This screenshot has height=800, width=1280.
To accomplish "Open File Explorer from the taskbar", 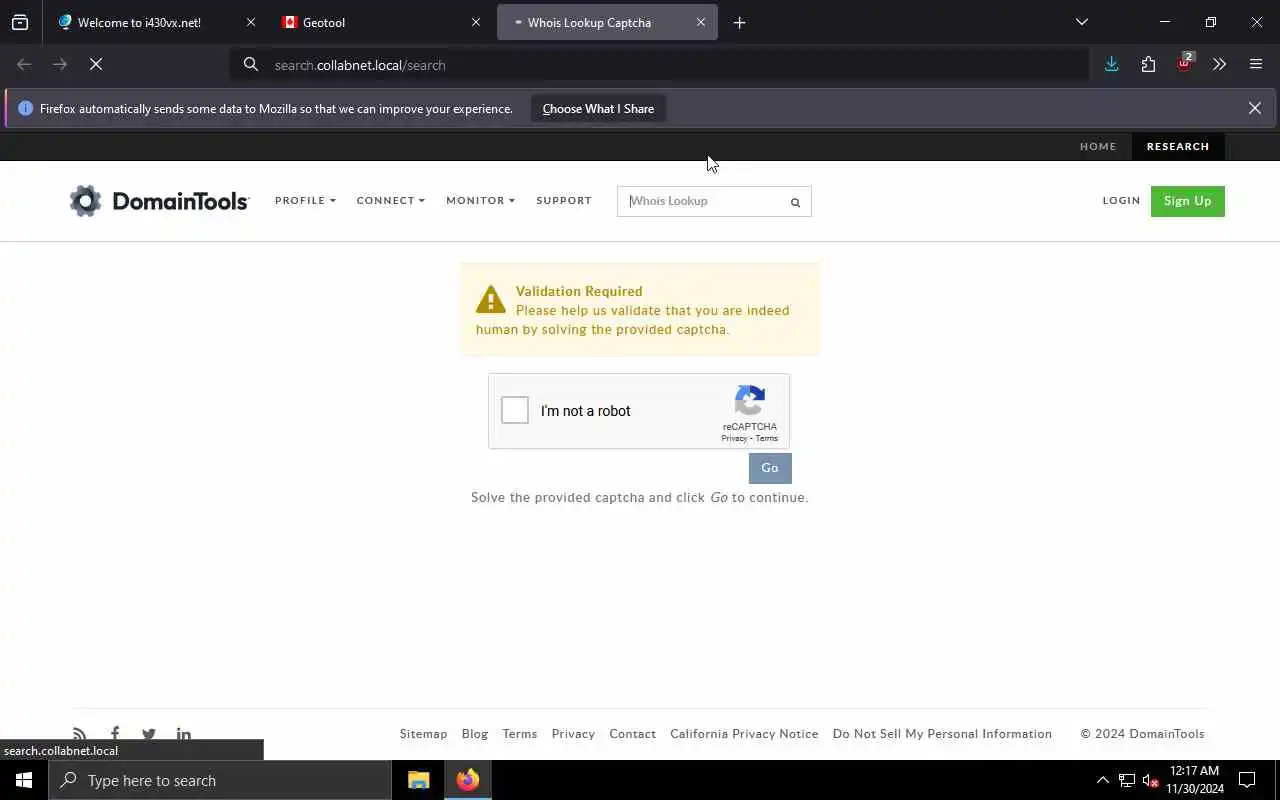I will coord(418,780).
